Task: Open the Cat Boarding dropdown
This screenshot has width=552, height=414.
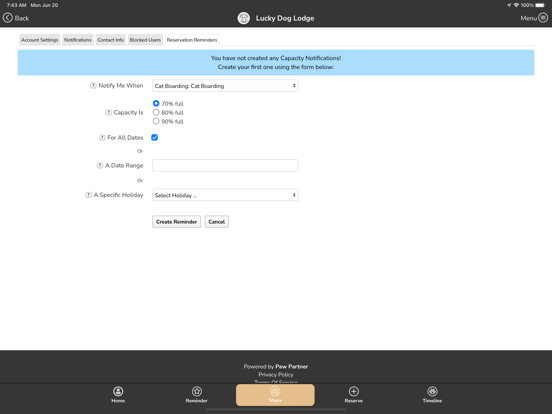Action: point(225,86)
